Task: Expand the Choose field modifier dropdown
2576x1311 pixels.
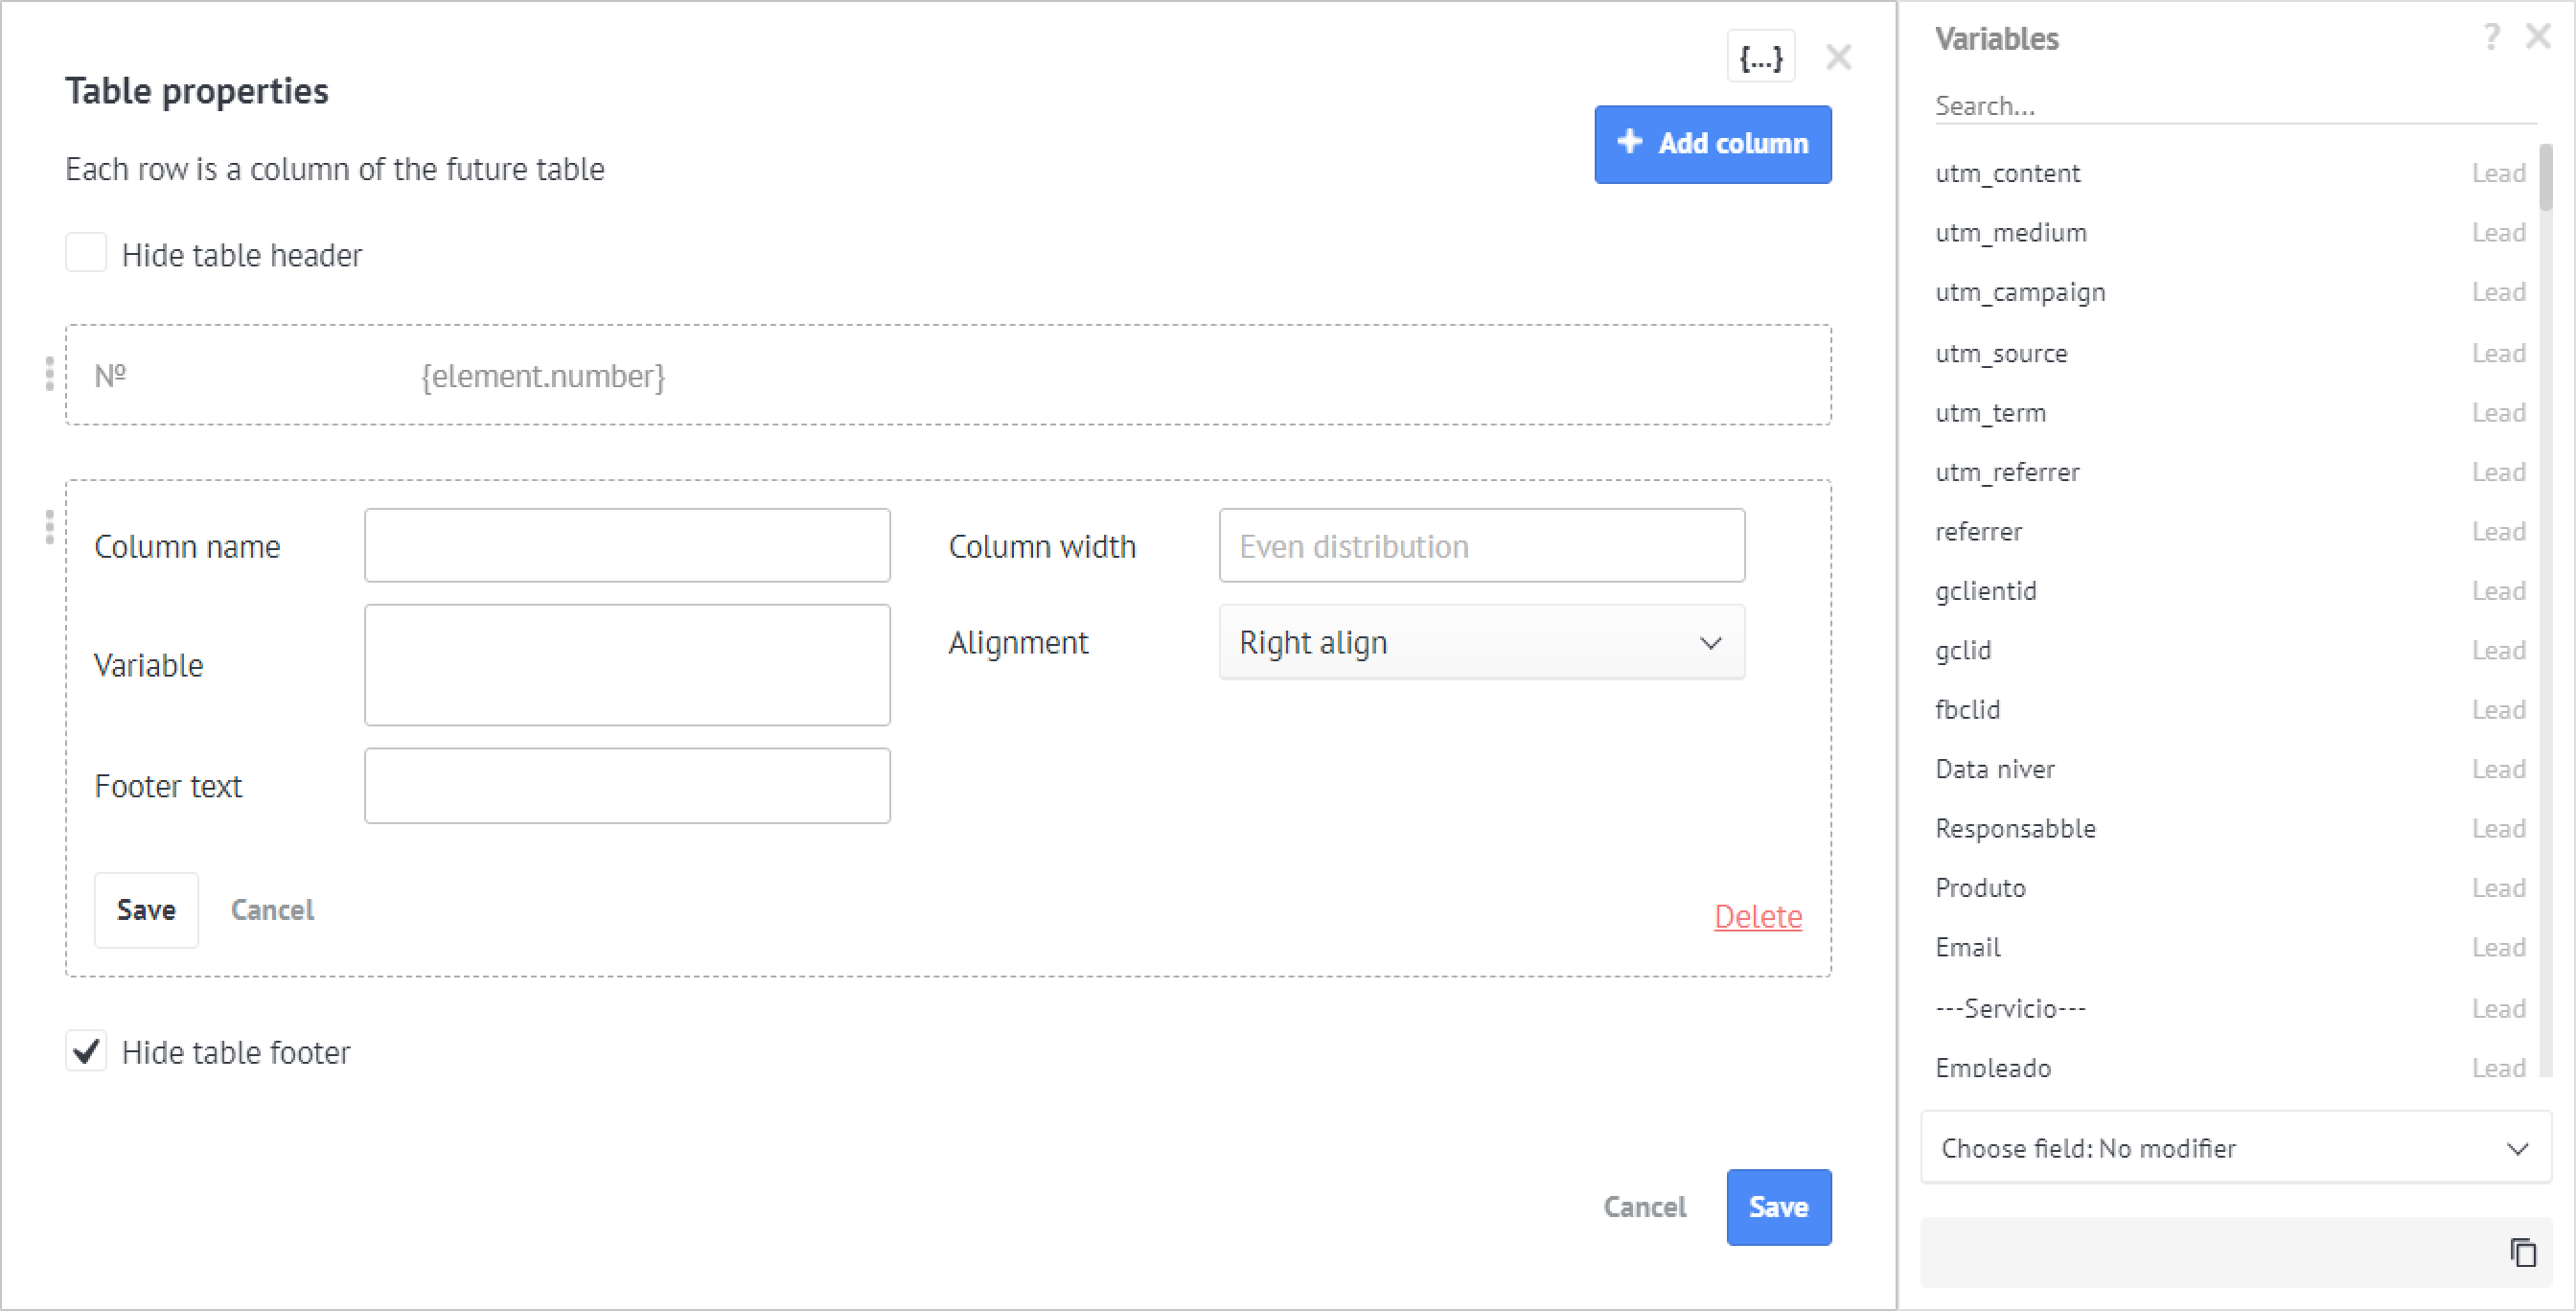Action: (2235, 1148)
